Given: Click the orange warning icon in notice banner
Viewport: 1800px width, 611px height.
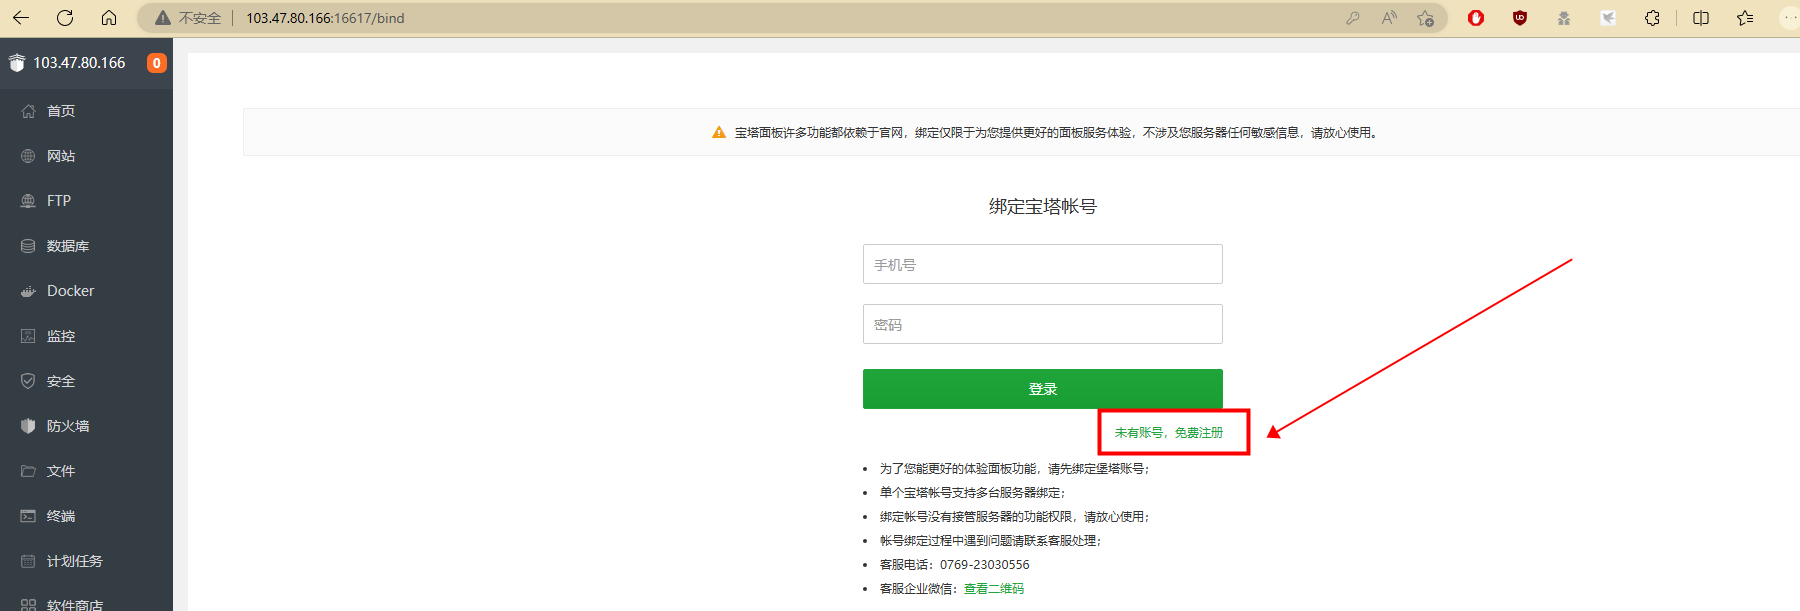Looking at the screenshot, I should 718,132.
